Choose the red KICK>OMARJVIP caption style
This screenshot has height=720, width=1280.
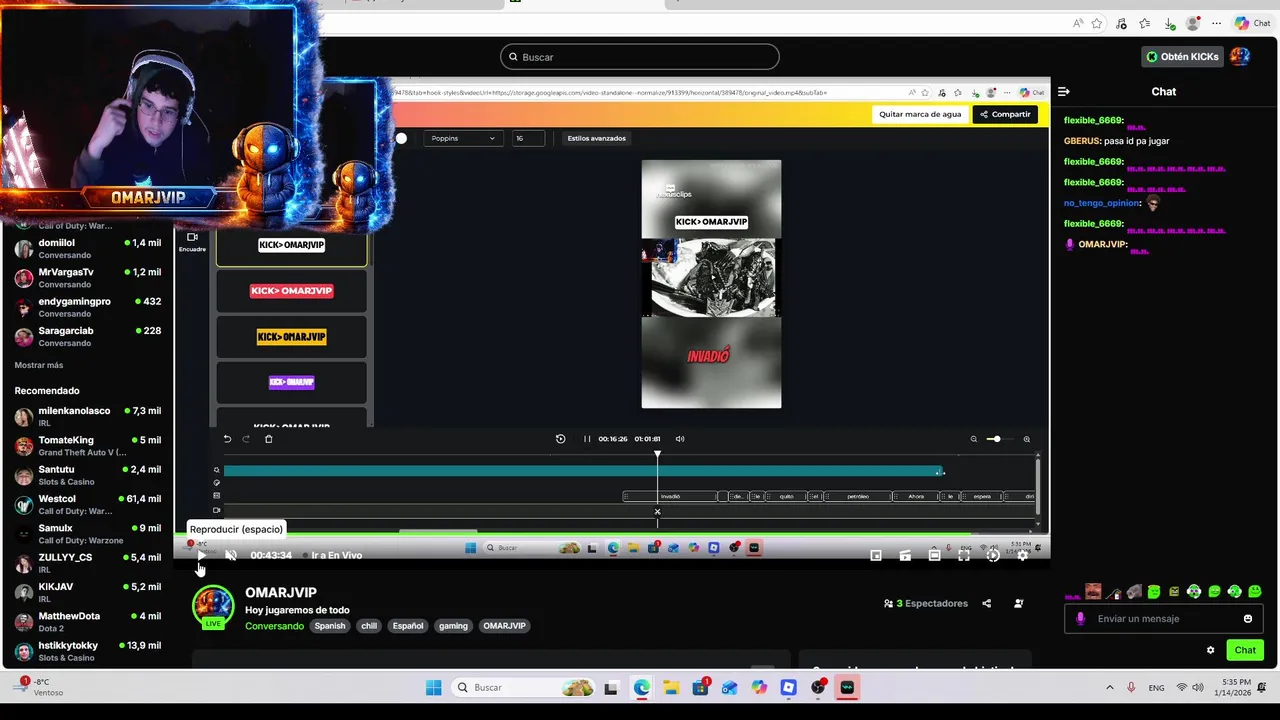291,291
